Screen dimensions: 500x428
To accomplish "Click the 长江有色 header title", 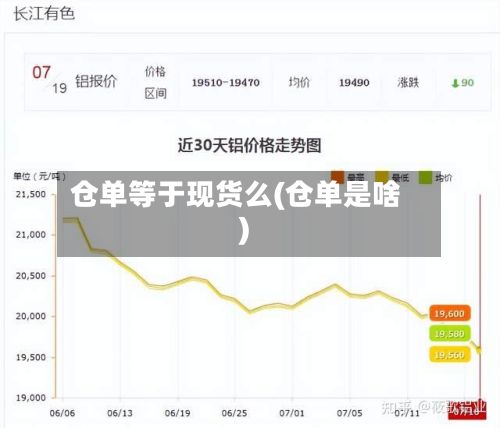I will coord(44,14).
